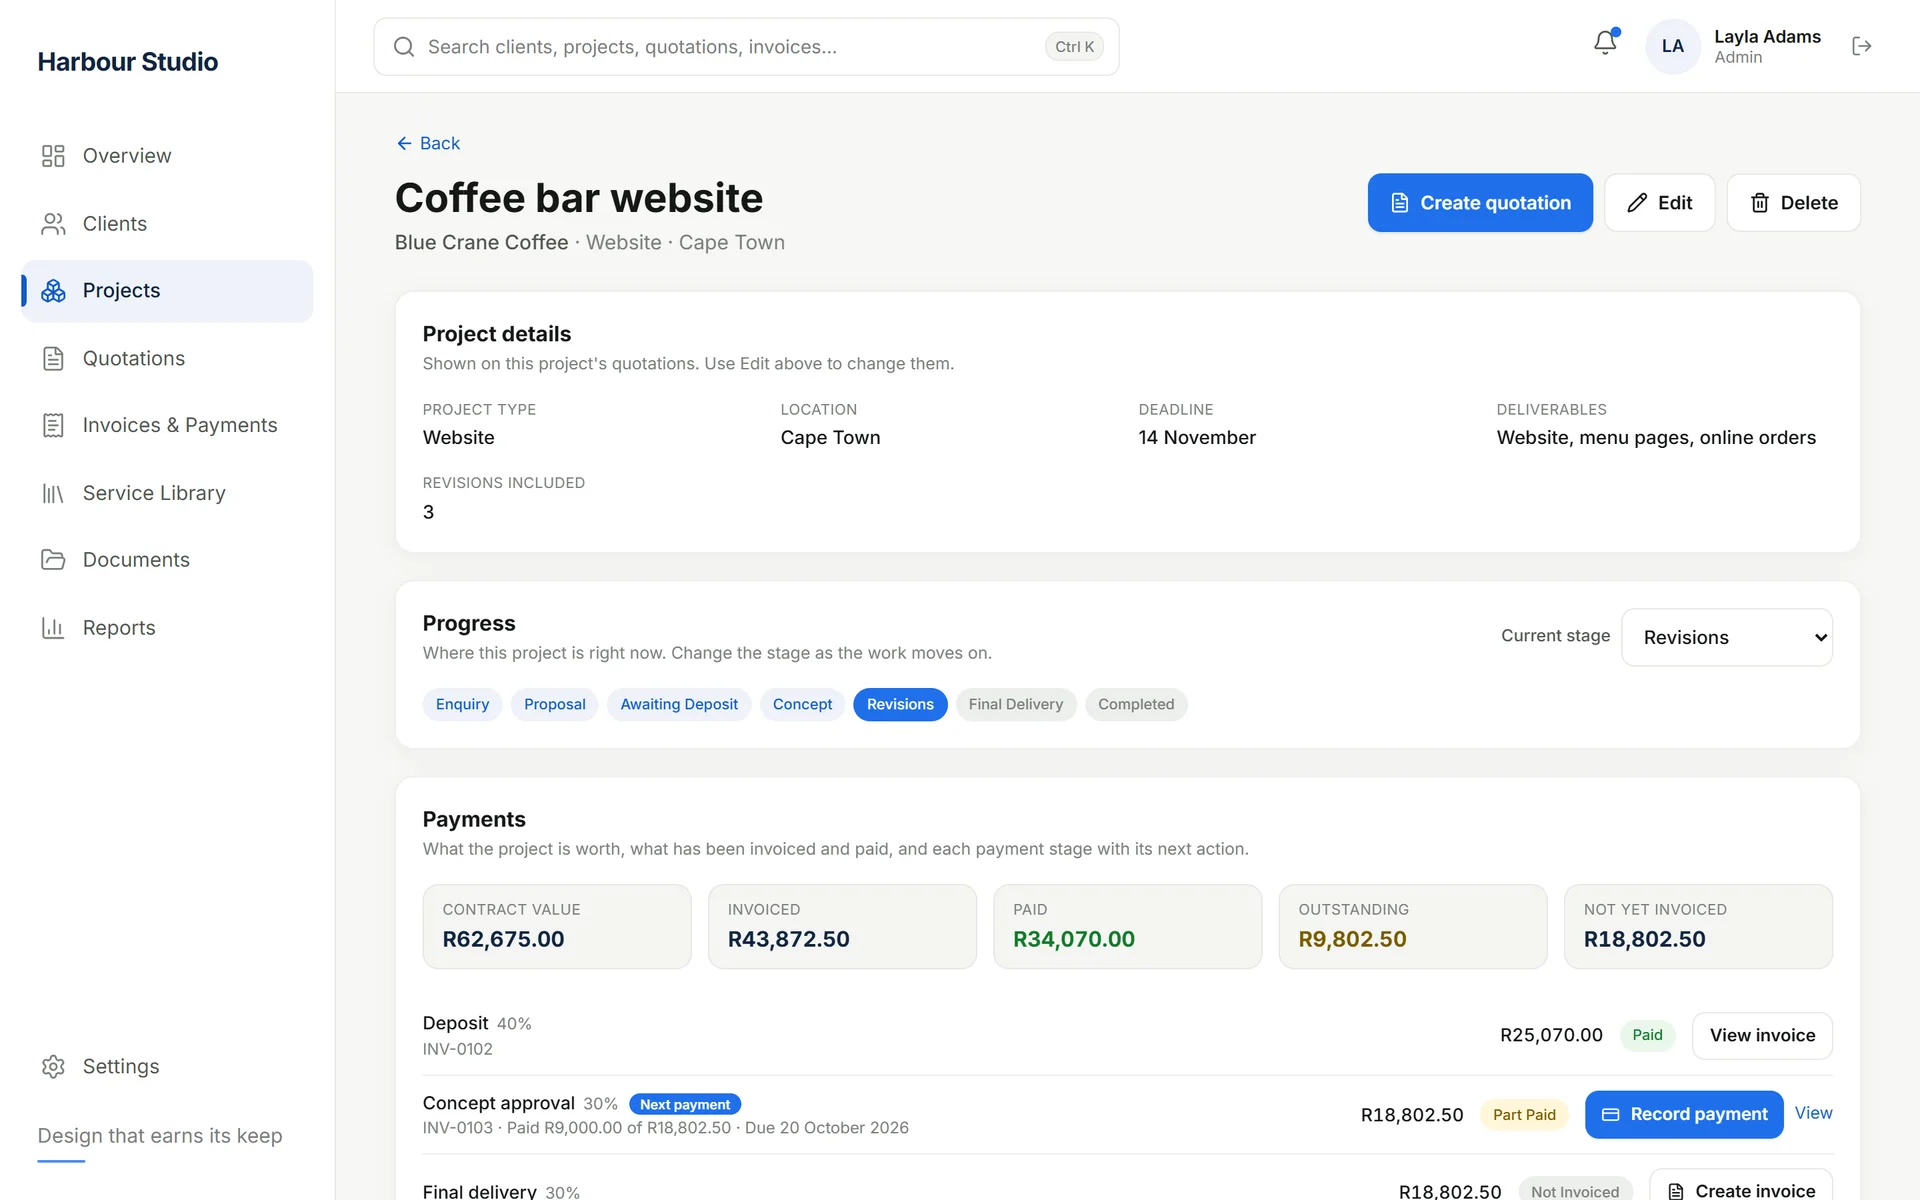This screenshot has height=1200, width=1920.
Task: Click the trash icon on Delete
Action: tap(1760, 203)
